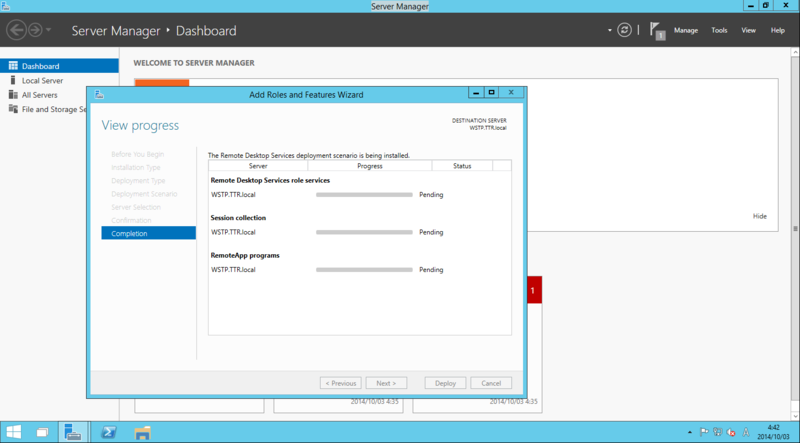Click the network icon in the system tray
The width and height of the screenshot is (800, 443).
[717, 432]
